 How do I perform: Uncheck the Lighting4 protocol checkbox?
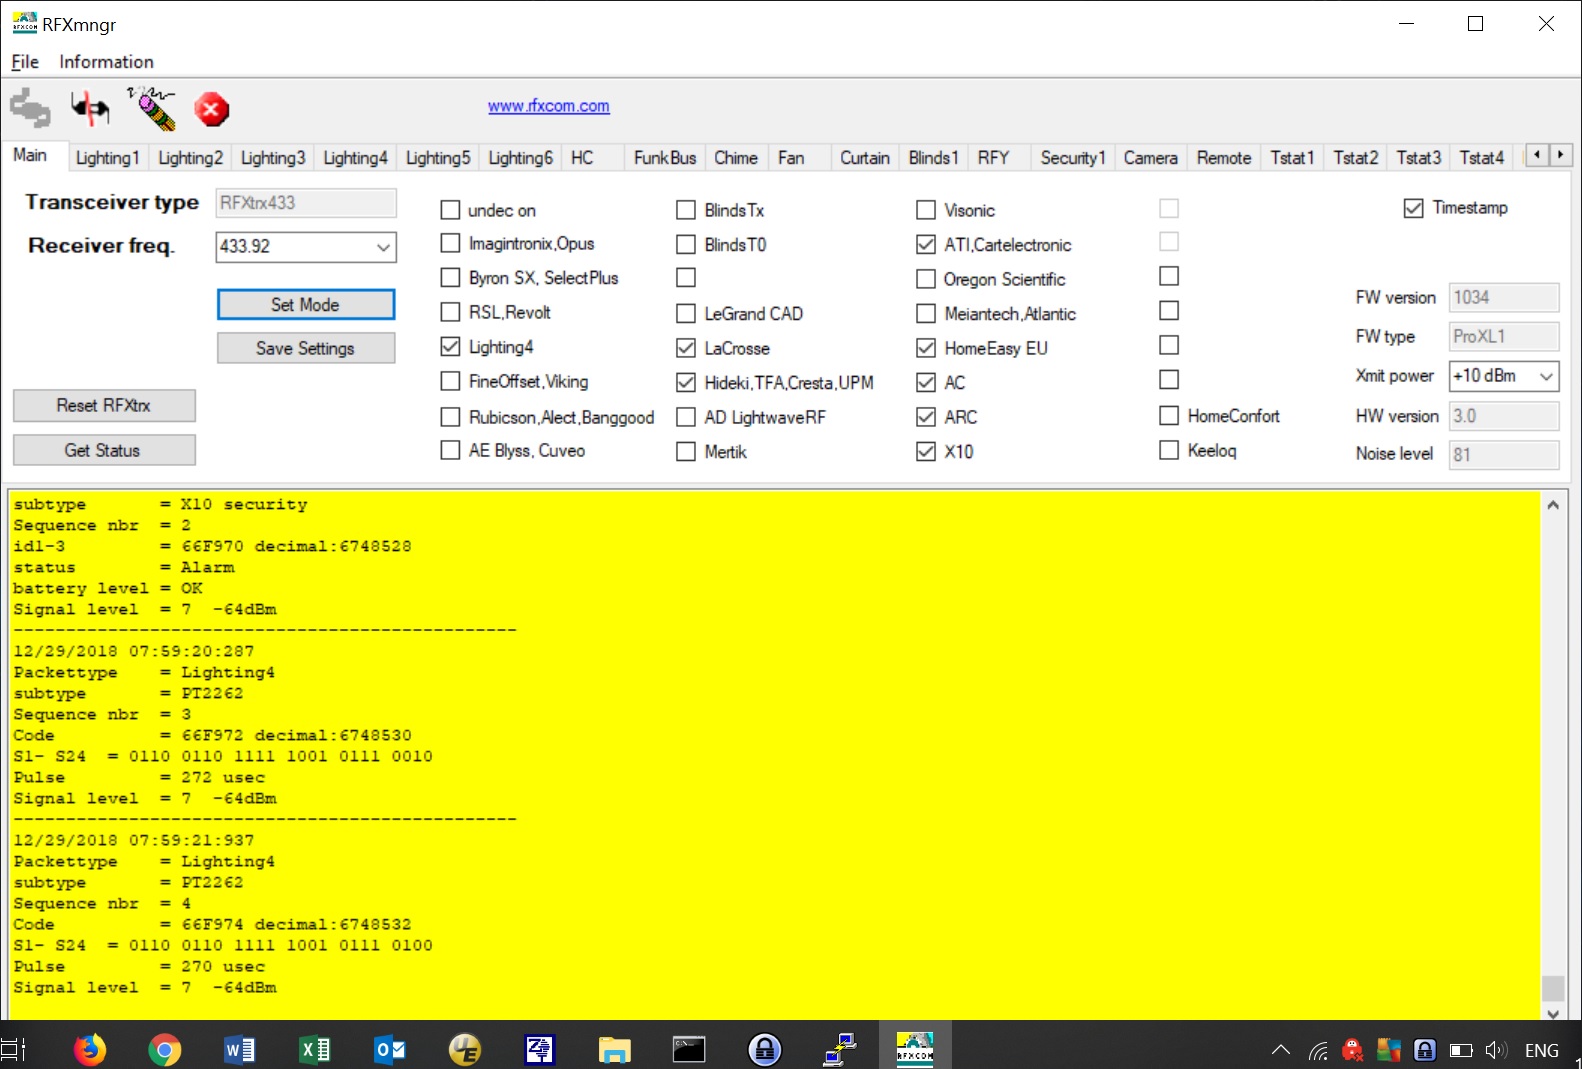click(451, 347)
